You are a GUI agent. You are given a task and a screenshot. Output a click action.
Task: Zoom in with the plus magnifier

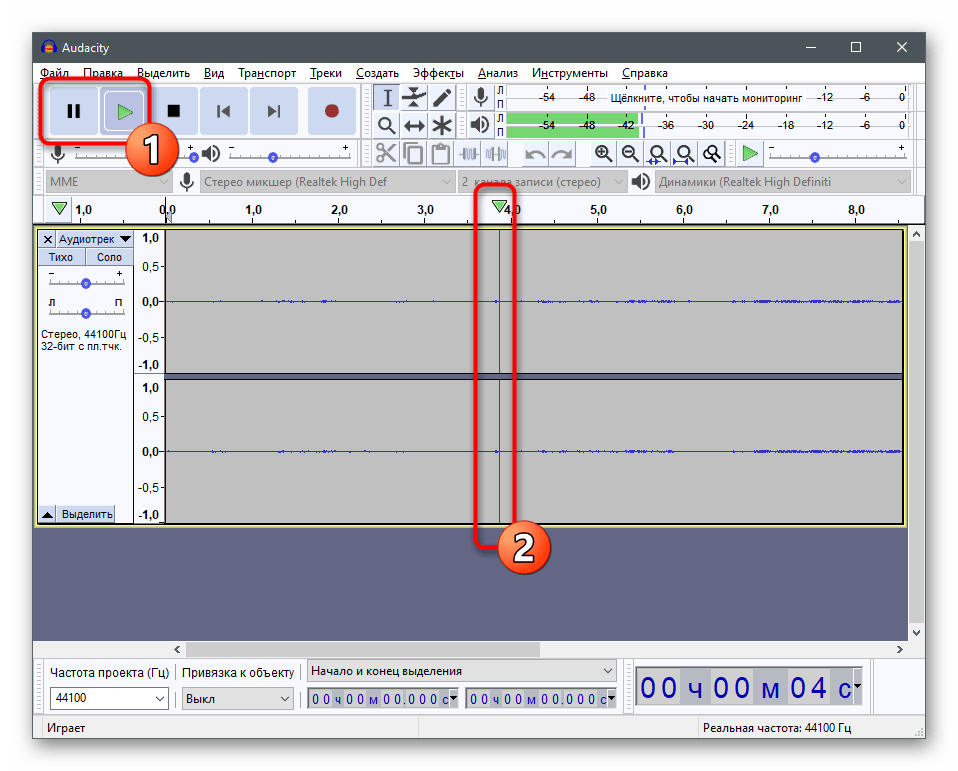pos(604,153)
